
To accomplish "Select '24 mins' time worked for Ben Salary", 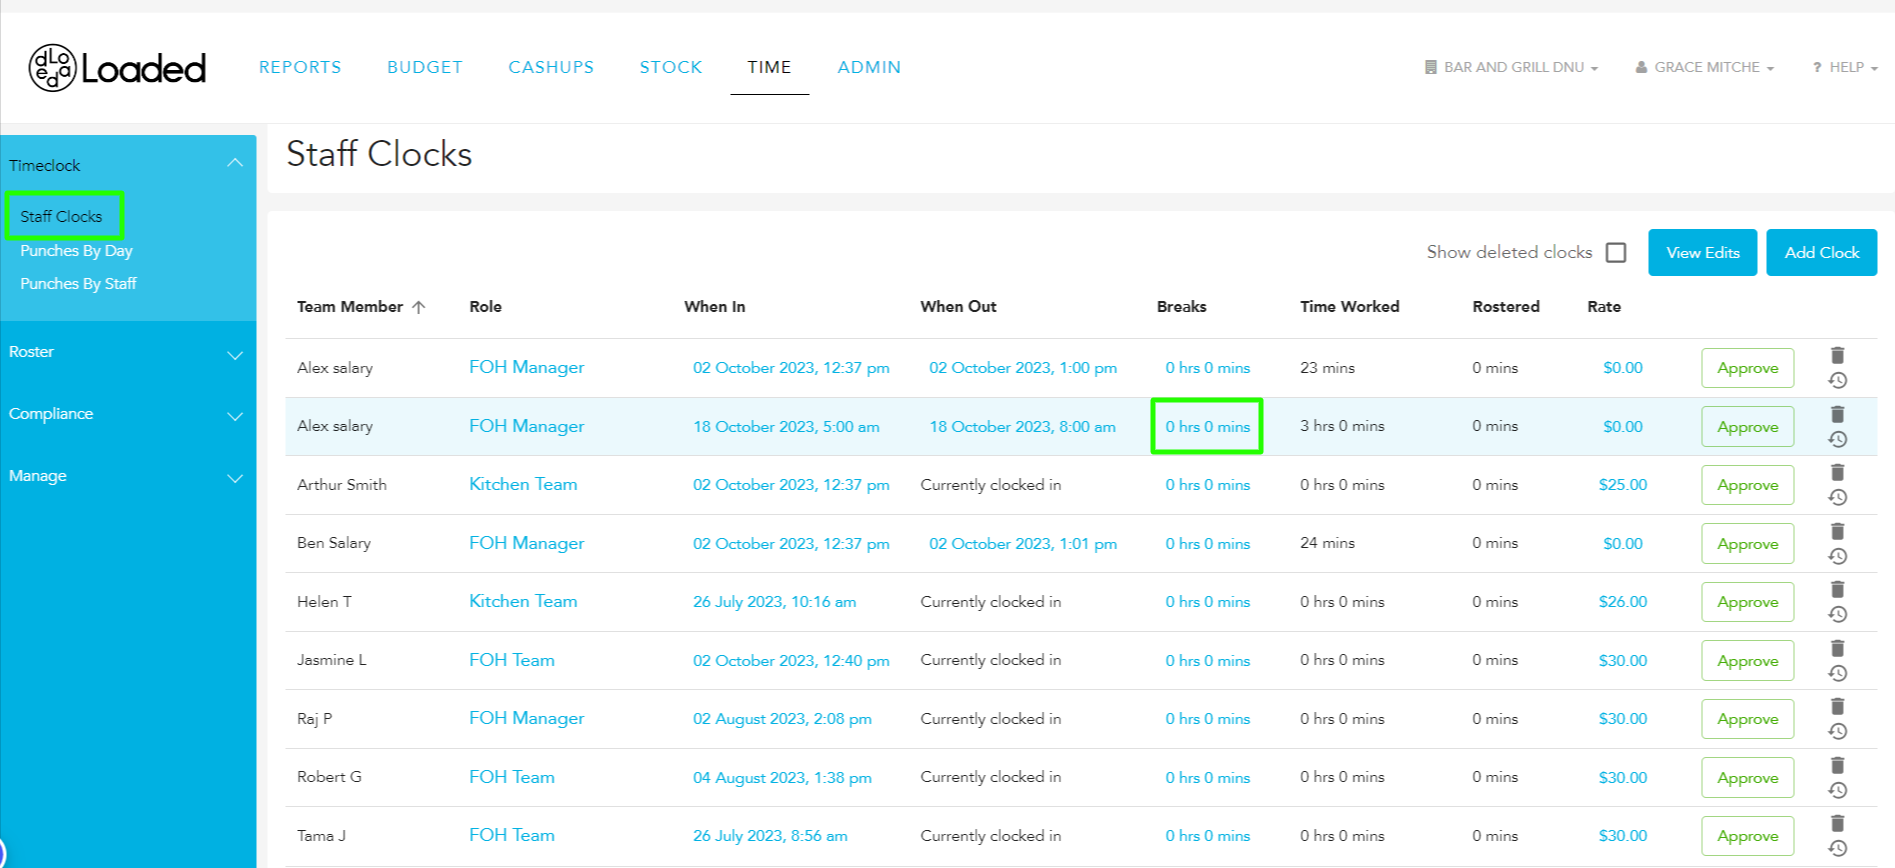I will click(x=1327, y=543).
